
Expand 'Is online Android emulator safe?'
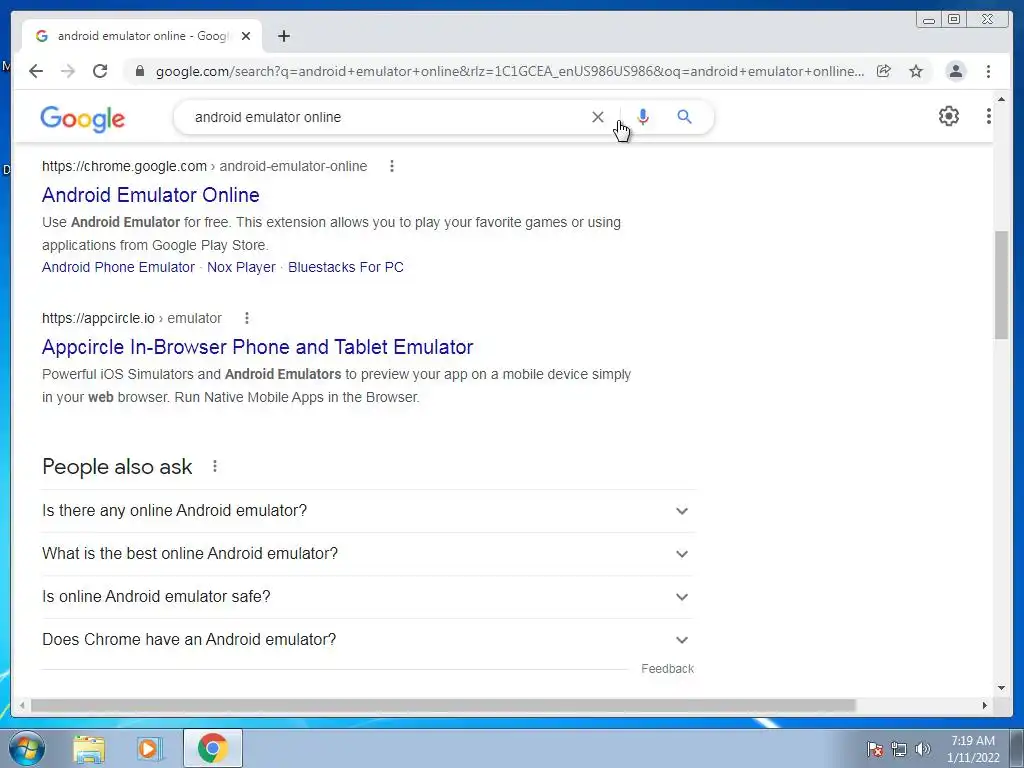point(368,597)
